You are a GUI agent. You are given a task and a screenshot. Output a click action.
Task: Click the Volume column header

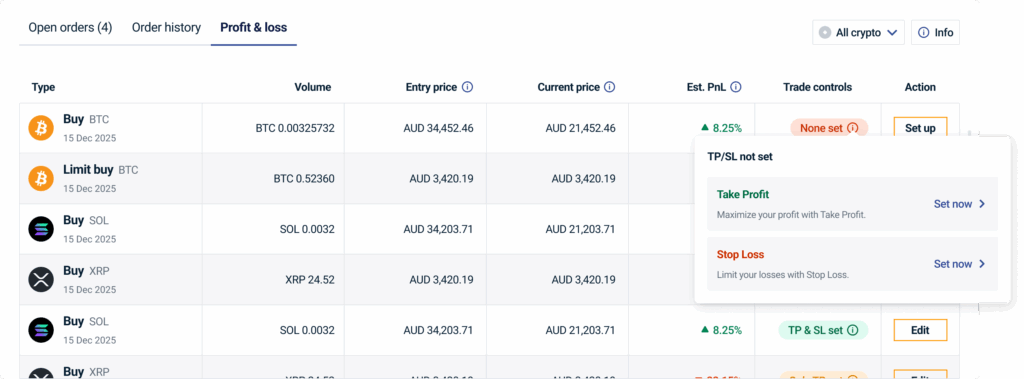(313, 87)
